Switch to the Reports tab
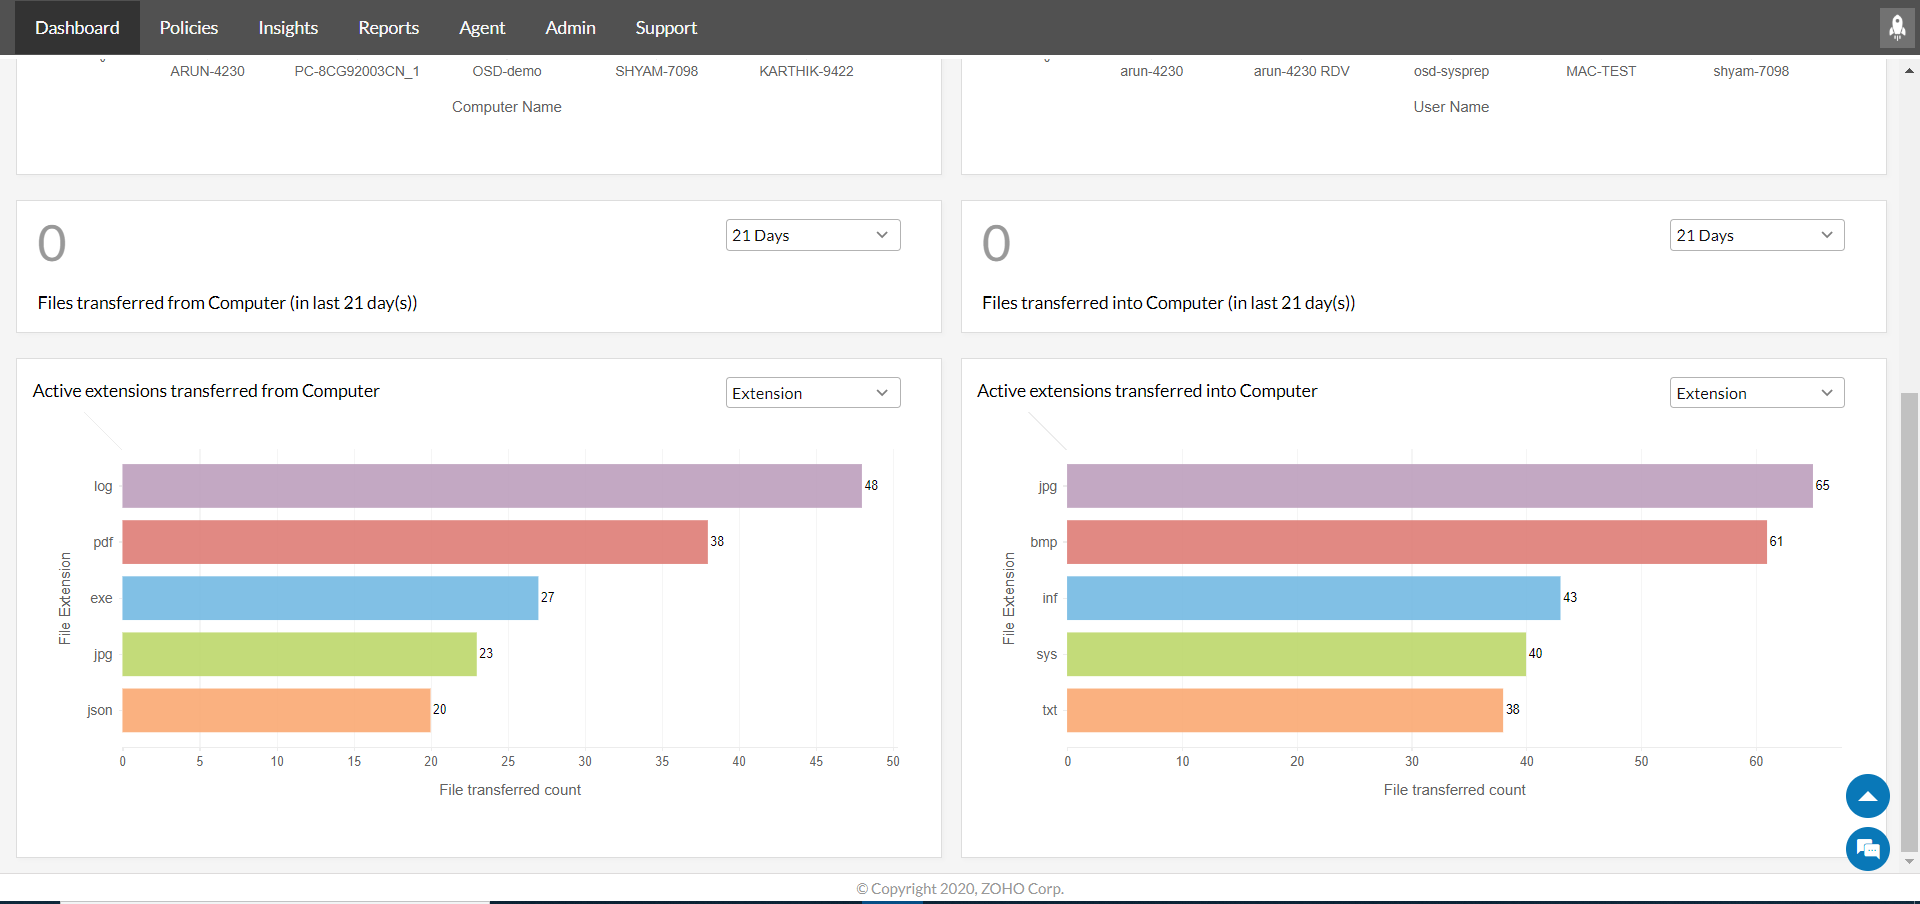 click(x=389, y=28)
